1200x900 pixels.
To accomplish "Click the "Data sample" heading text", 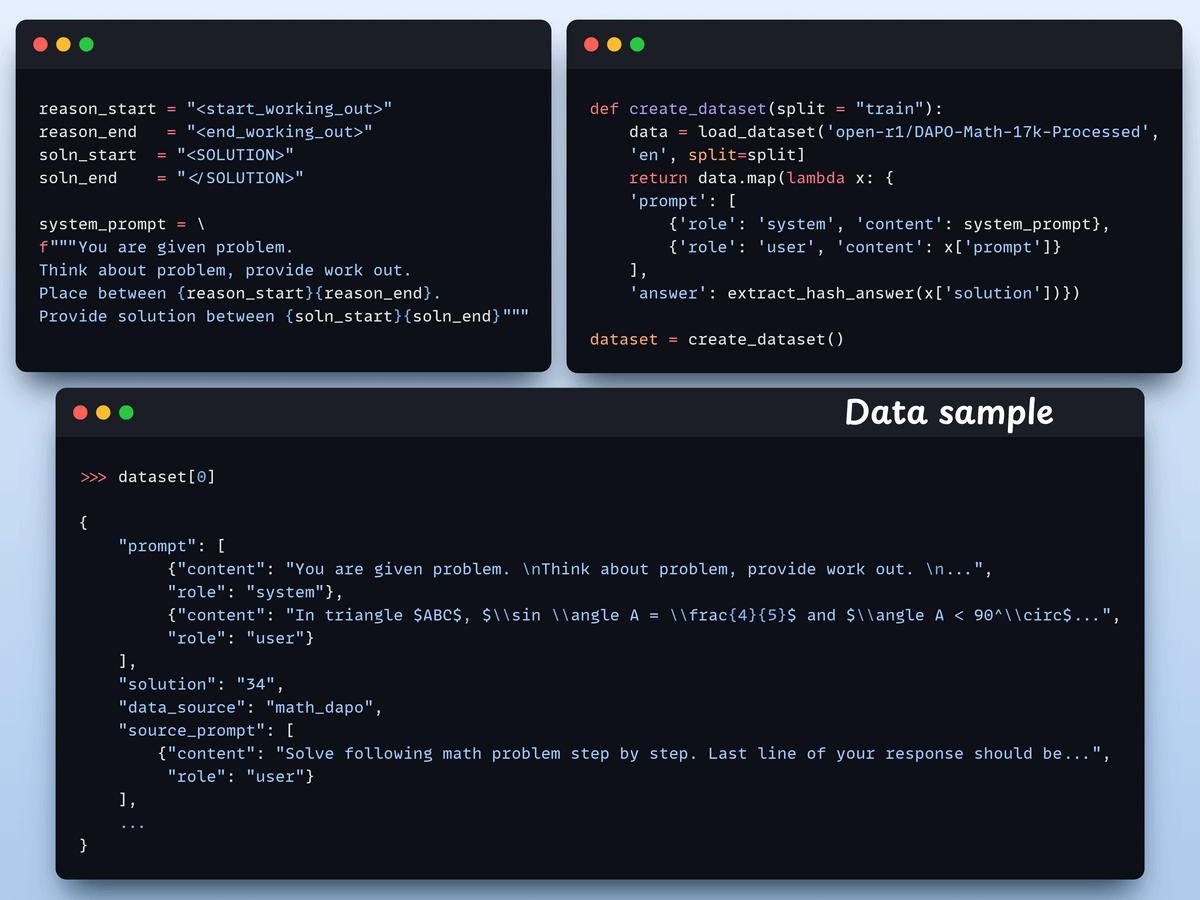I will point(948,412).
